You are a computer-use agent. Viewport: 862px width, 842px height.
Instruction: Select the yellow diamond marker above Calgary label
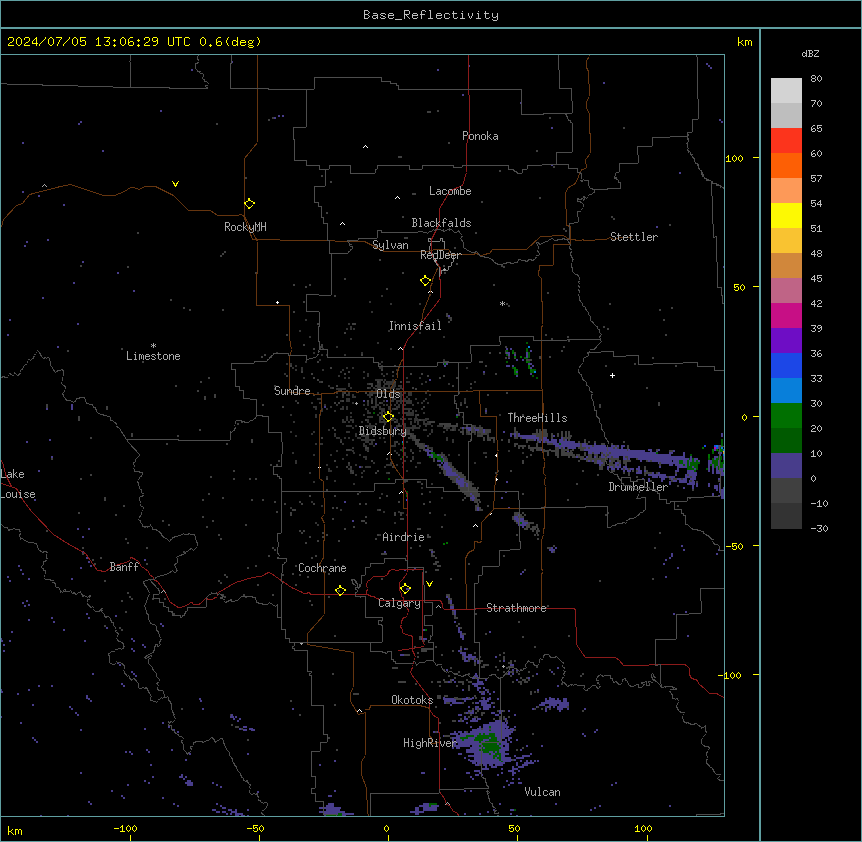click(405, 589)
